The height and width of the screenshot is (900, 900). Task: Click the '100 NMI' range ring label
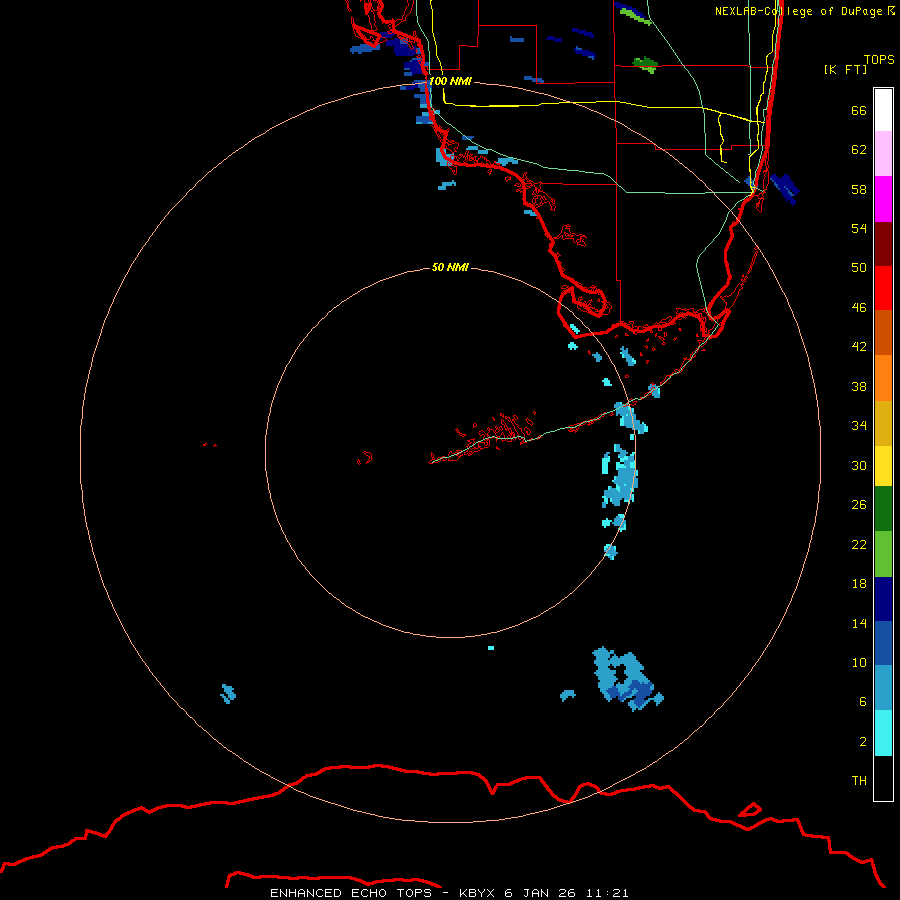click(450, 81)
